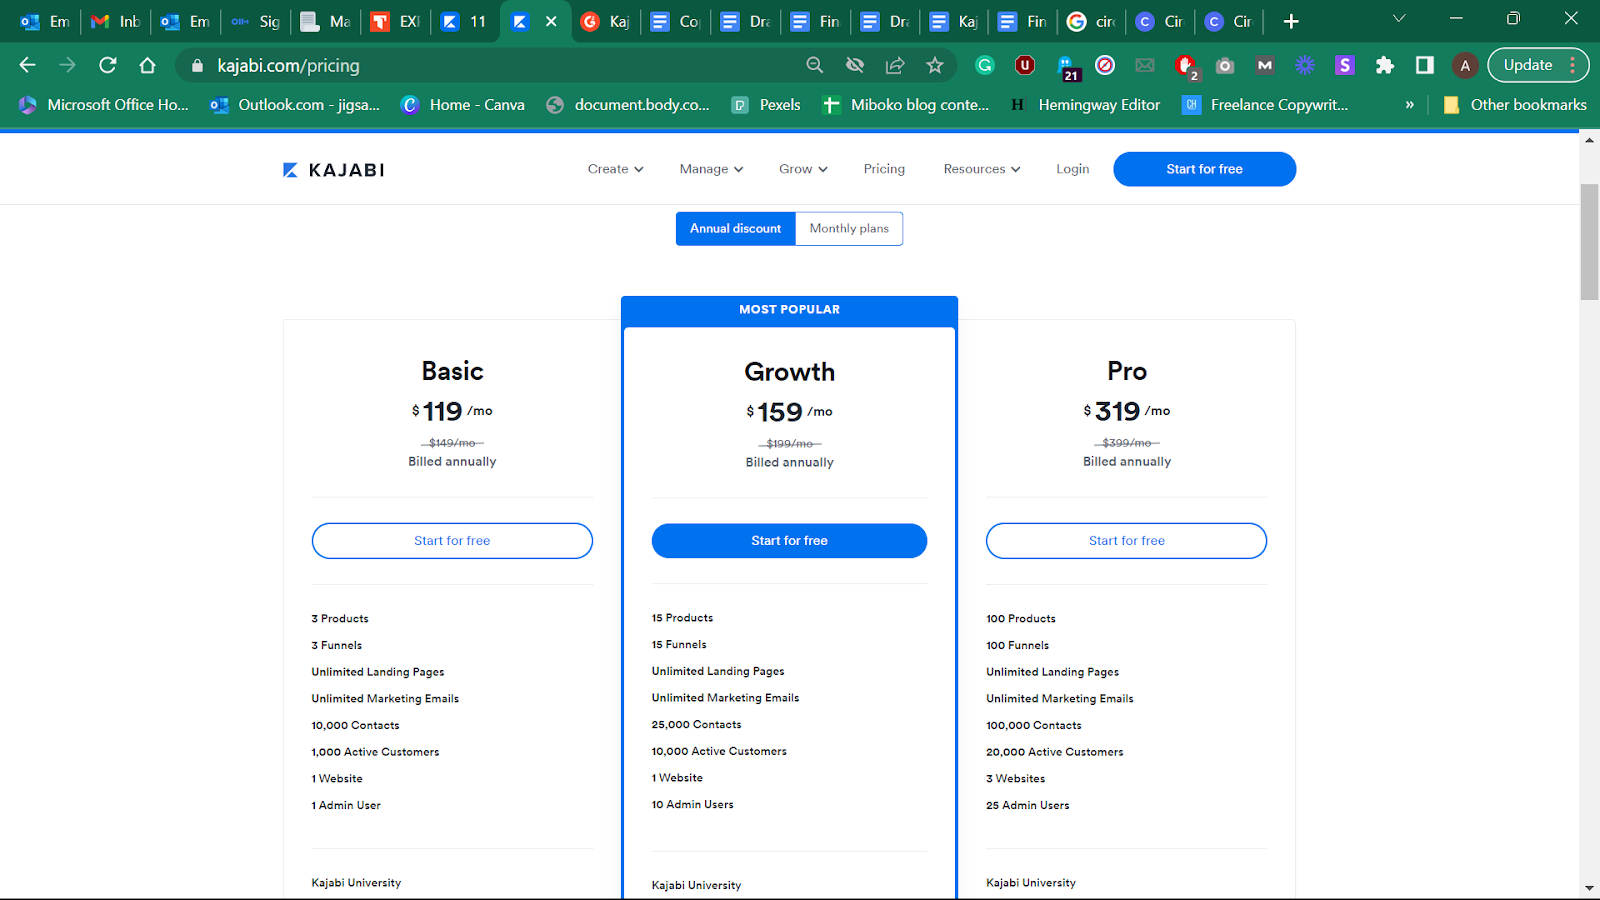Open the red hand ad blocker extension
This screenshot has height=900, width=1600.
click(x=1186, y=67)
